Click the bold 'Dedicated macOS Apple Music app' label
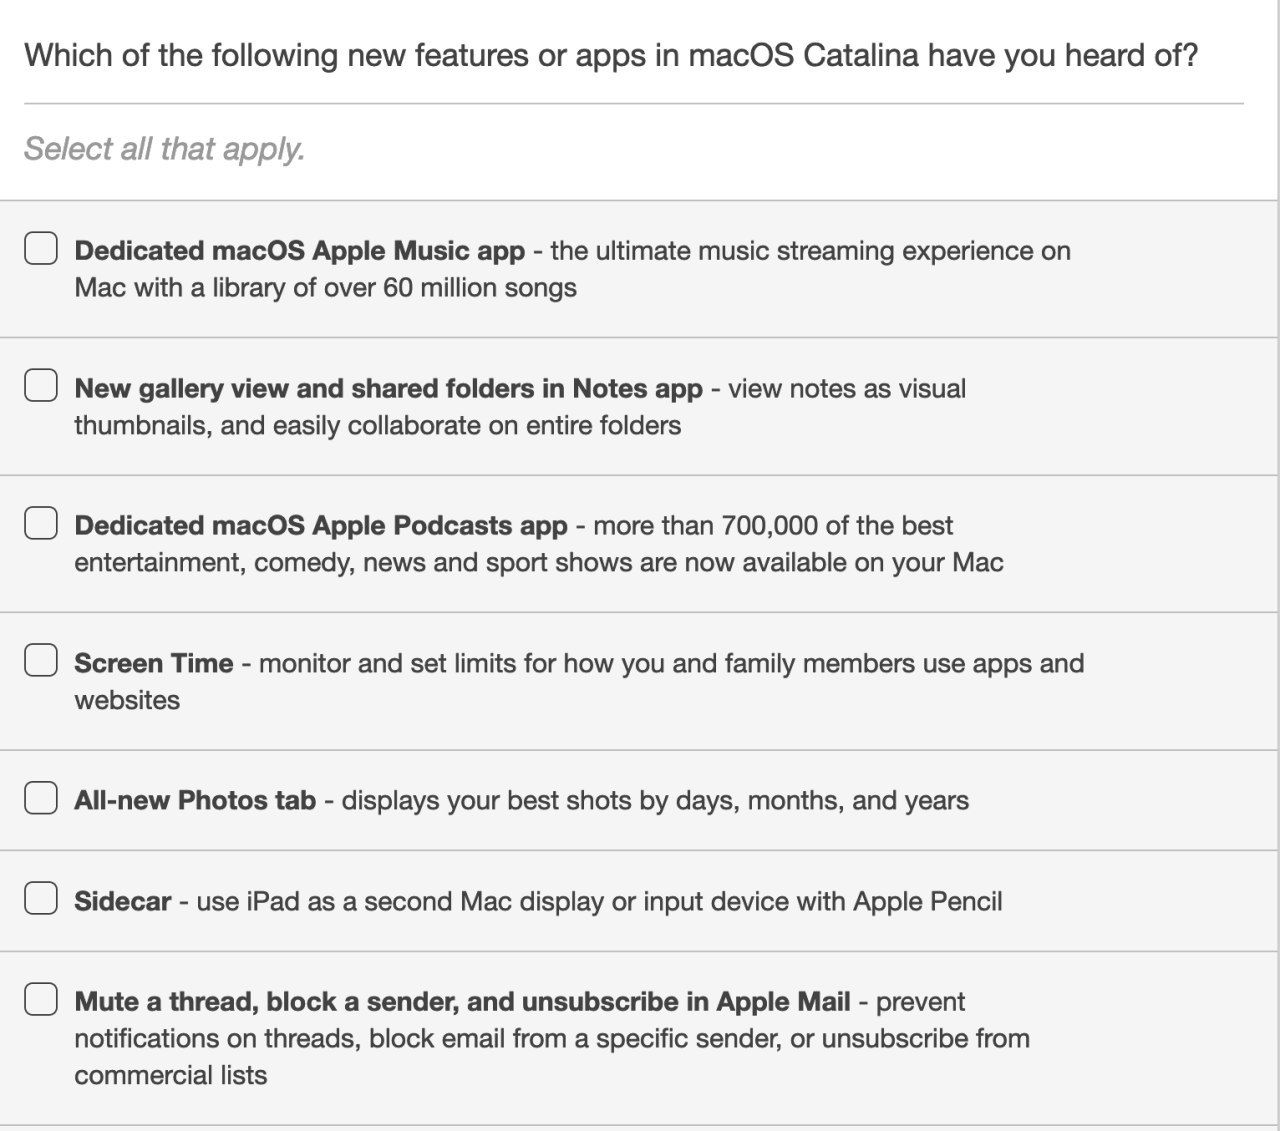 (299, 250)
